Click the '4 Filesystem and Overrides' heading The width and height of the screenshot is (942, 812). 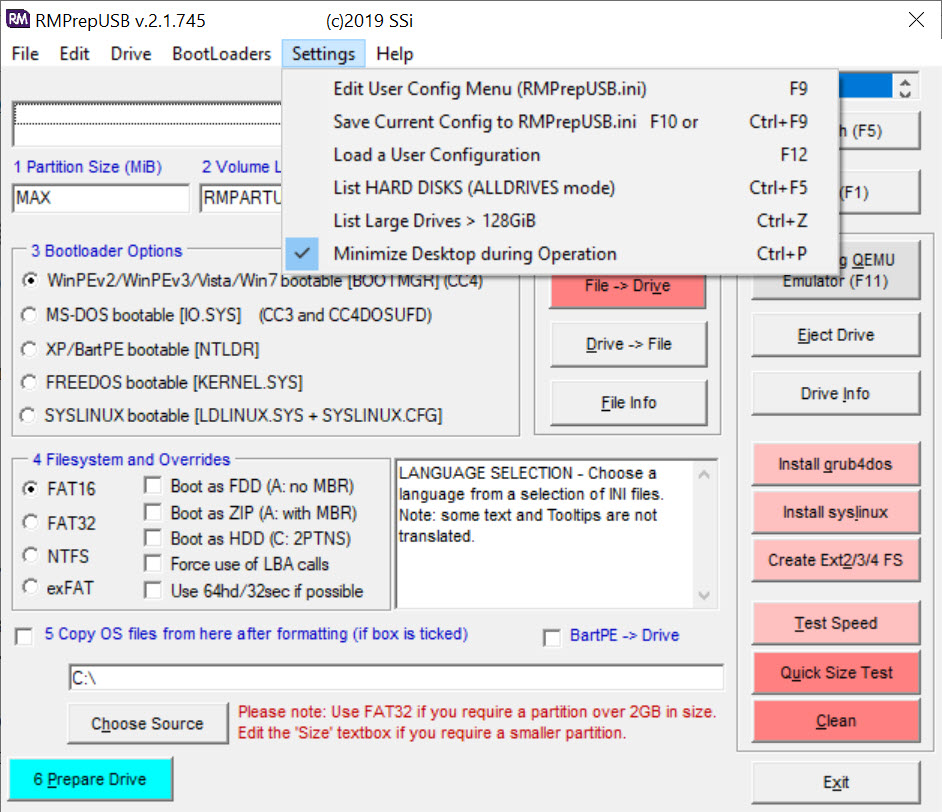click(x=132, y=460)
